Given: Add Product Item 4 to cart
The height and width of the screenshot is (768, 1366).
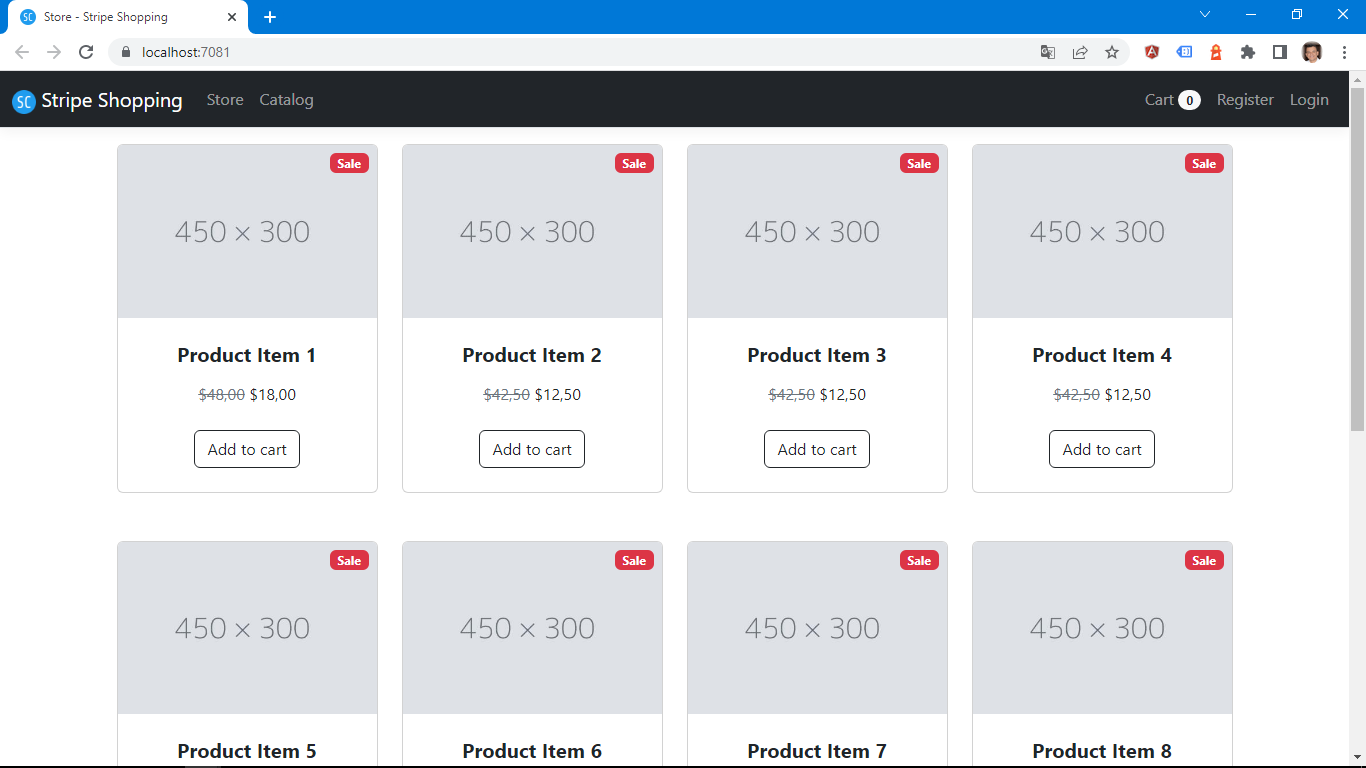Looking at the screenshot, I should point(1102,449).
